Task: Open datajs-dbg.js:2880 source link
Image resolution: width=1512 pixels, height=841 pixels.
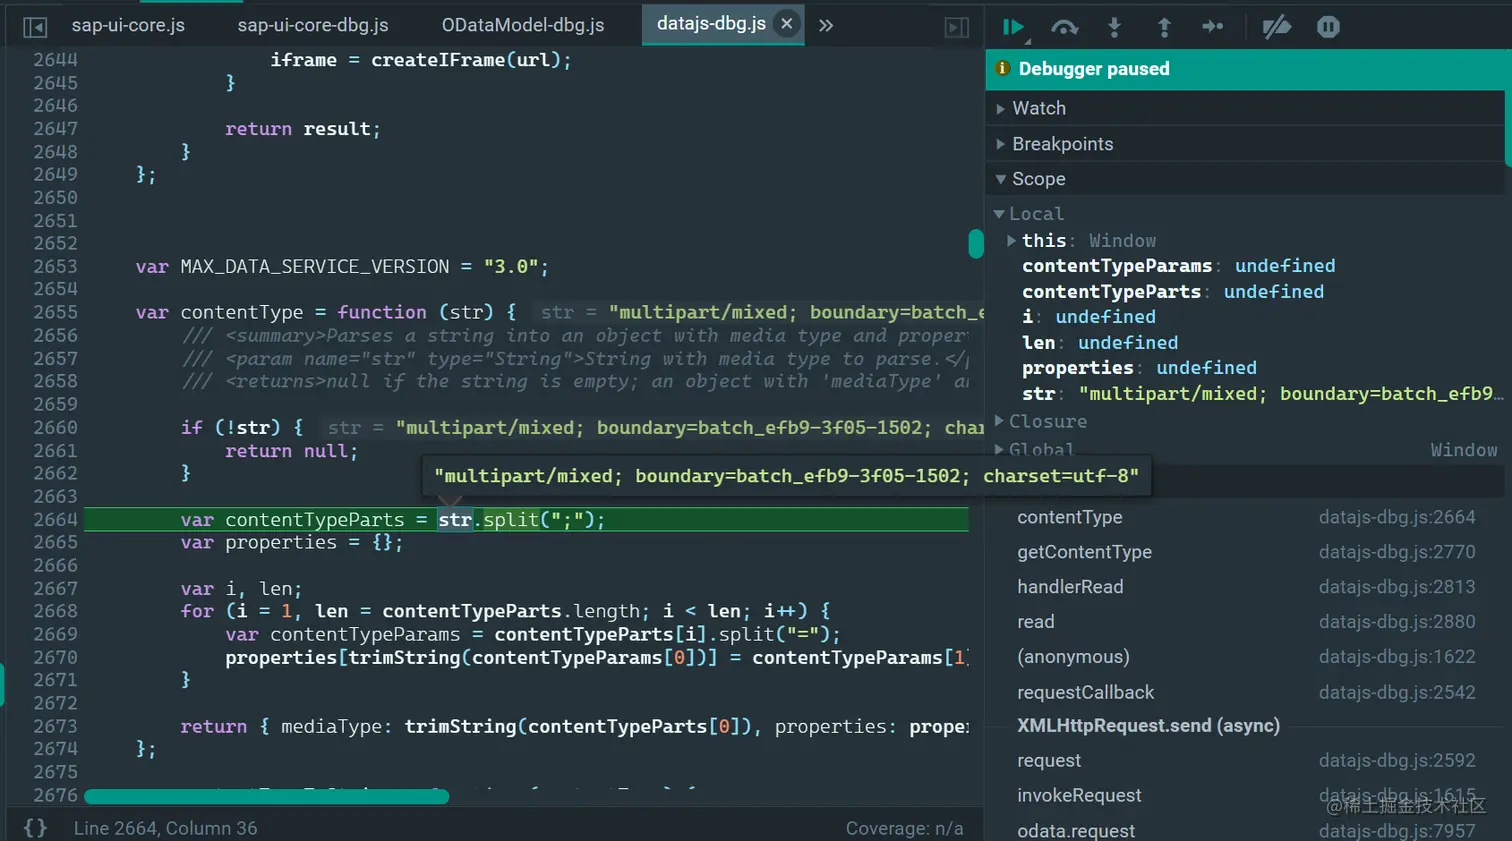Action: coord(1397,622)
